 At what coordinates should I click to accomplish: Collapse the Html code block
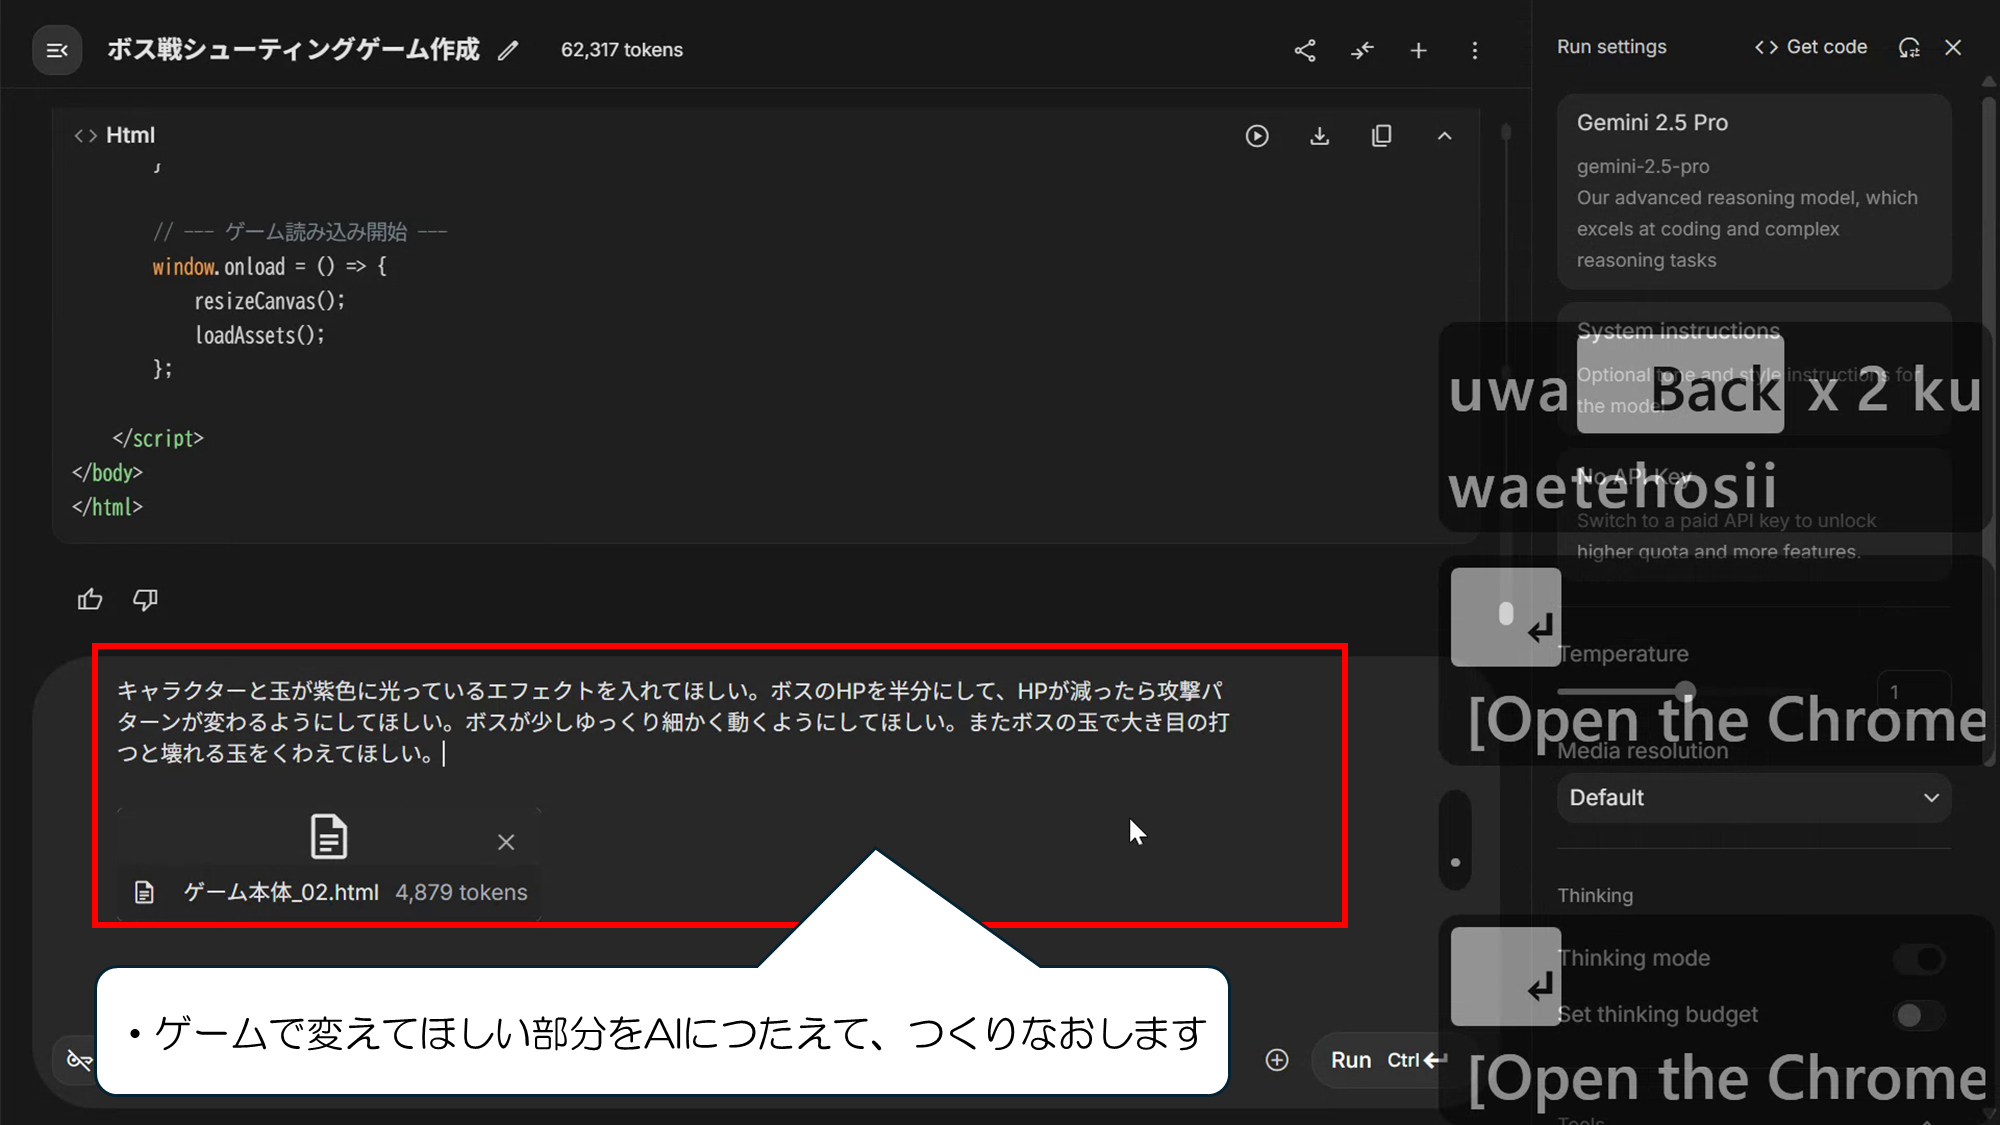click(1444, 136)
